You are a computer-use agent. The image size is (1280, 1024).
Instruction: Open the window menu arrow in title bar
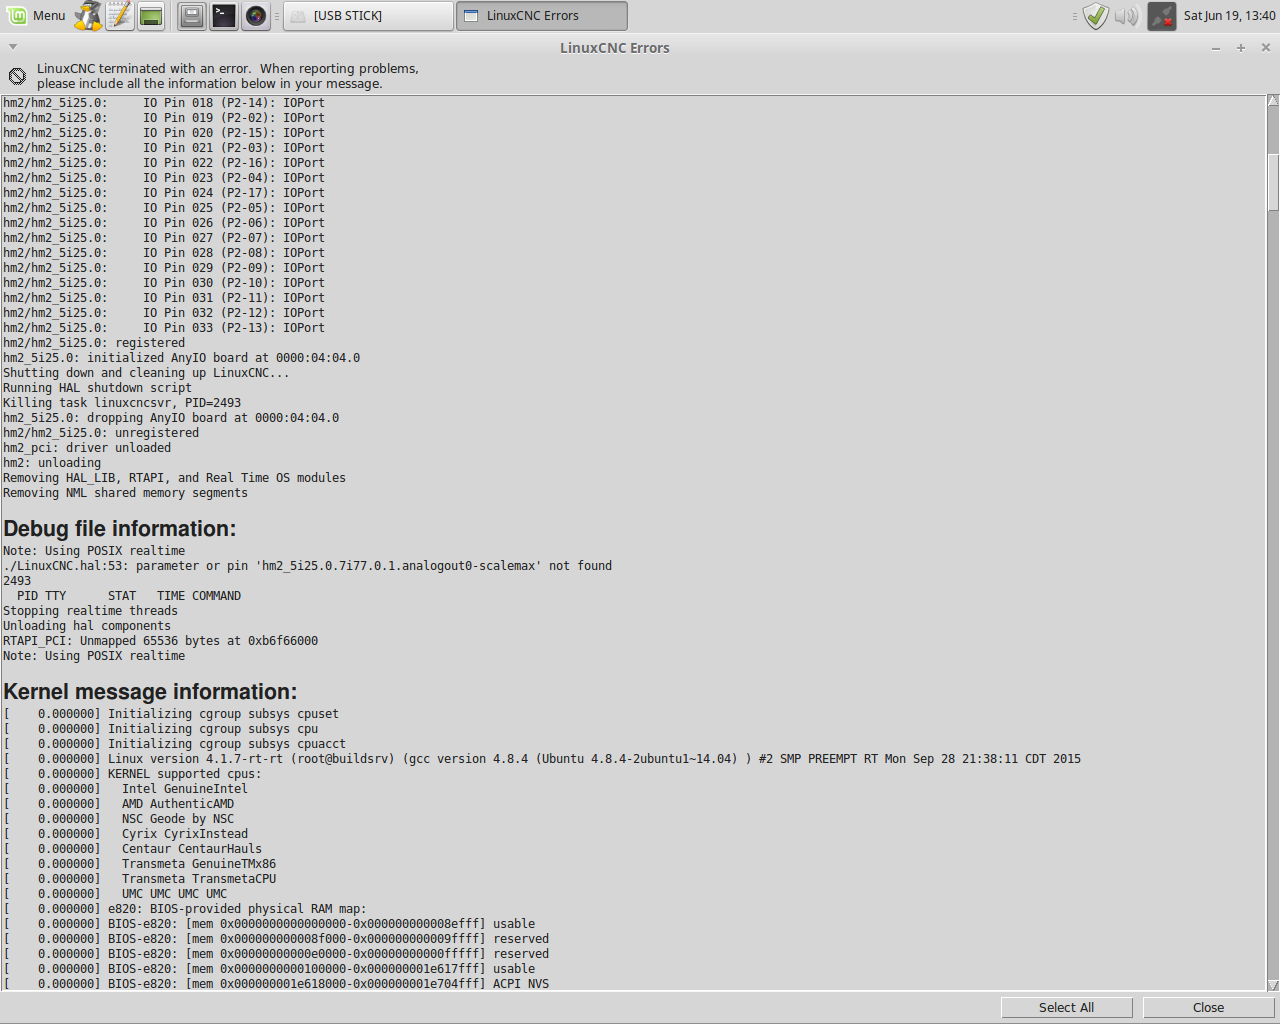coord(12,47)
